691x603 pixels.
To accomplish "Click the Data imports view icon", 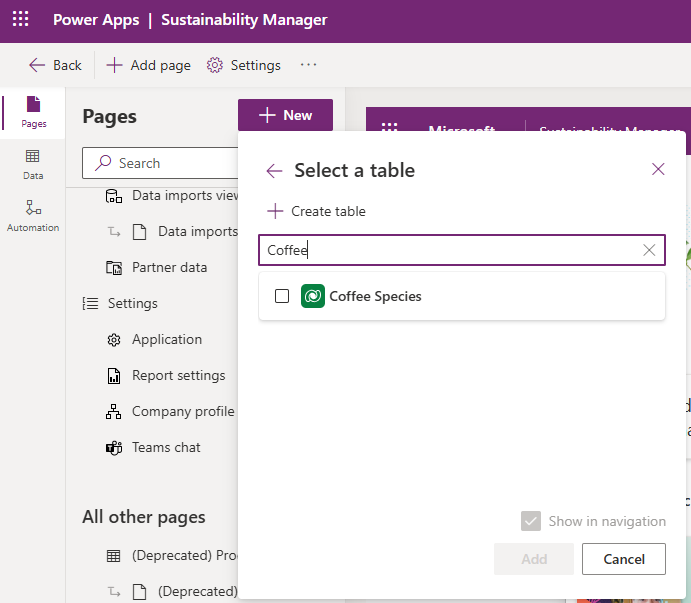I will pos(114,196).
